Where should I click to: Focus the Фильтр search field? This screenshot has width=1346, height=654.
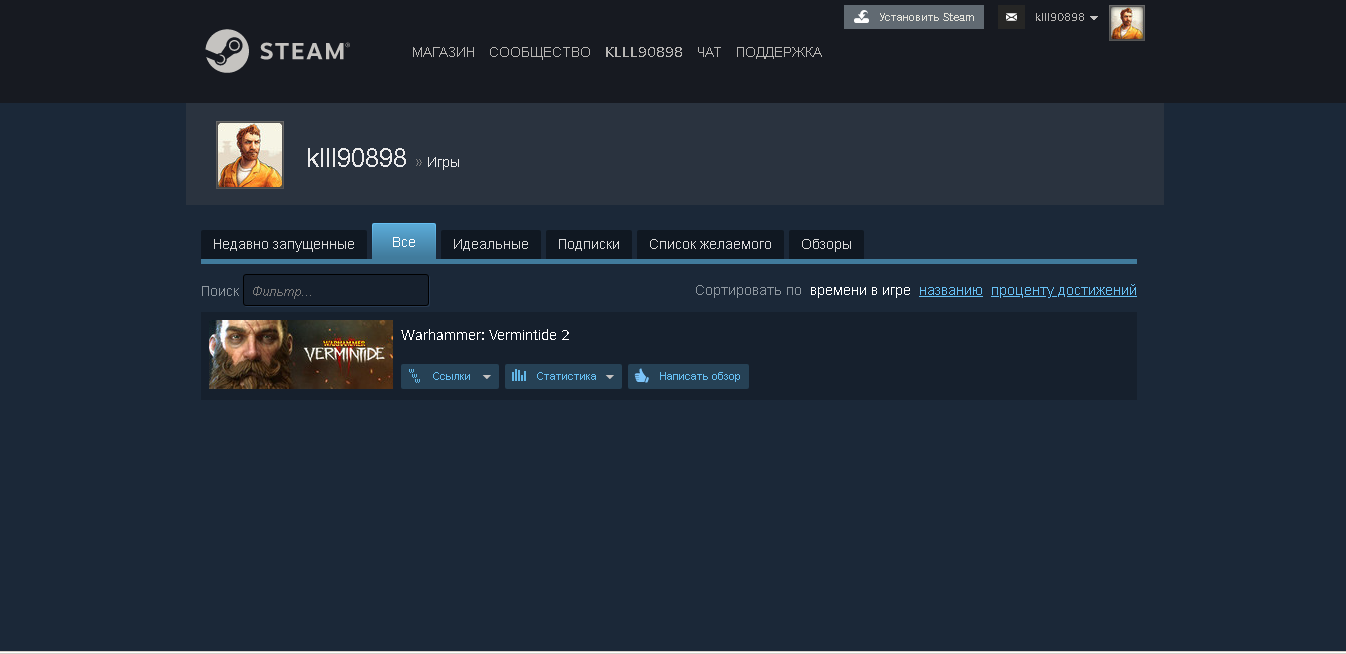coord(336,290)
